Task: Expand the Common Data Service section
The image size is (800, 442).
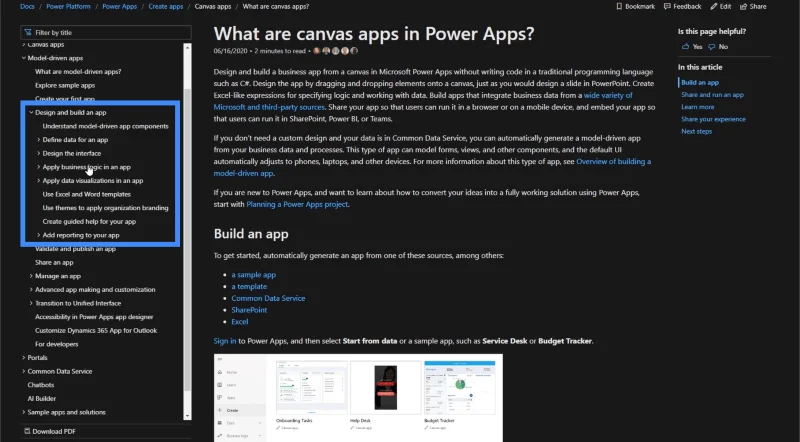Action: pos(23,371)
